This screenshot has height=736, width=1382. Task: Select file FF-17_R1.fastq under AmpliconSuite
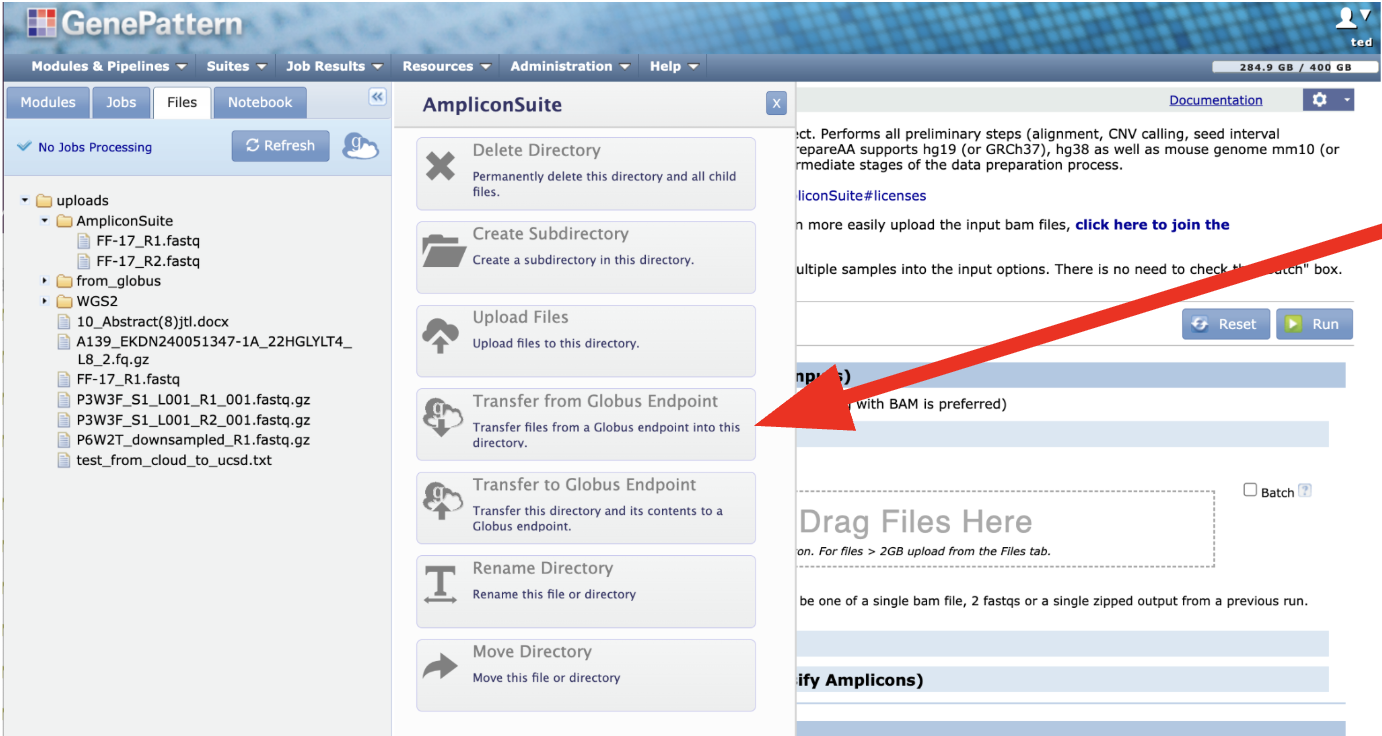pos(148,241)
